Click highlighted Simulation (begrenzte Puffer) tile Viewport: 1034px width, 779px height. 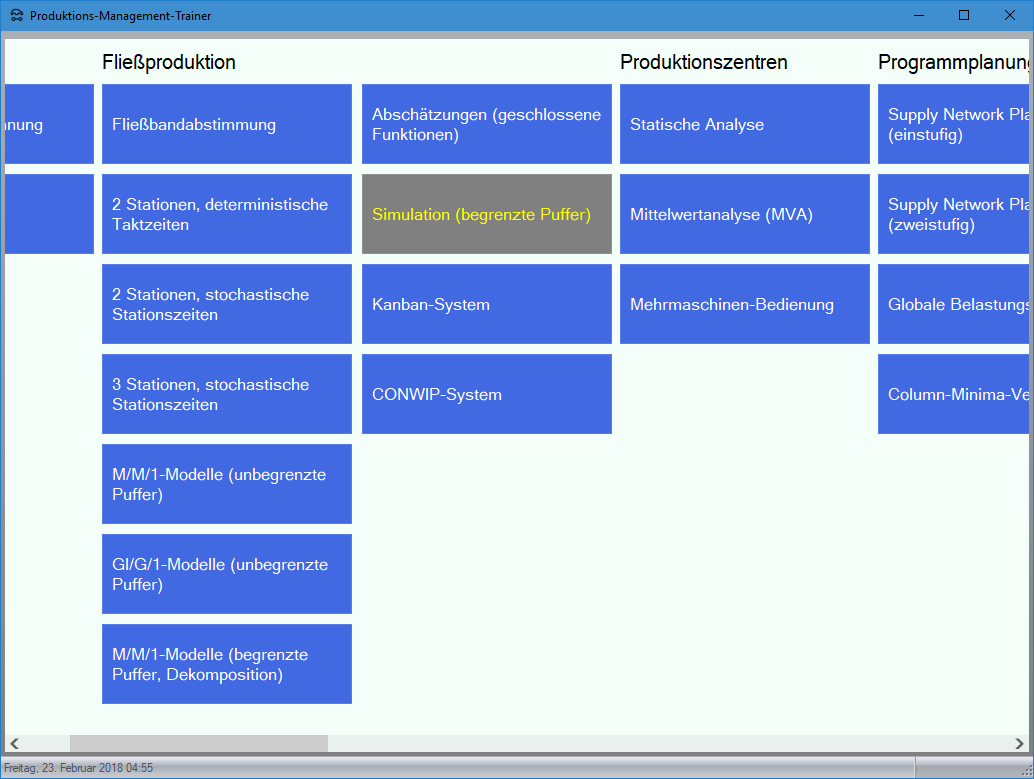487,214
